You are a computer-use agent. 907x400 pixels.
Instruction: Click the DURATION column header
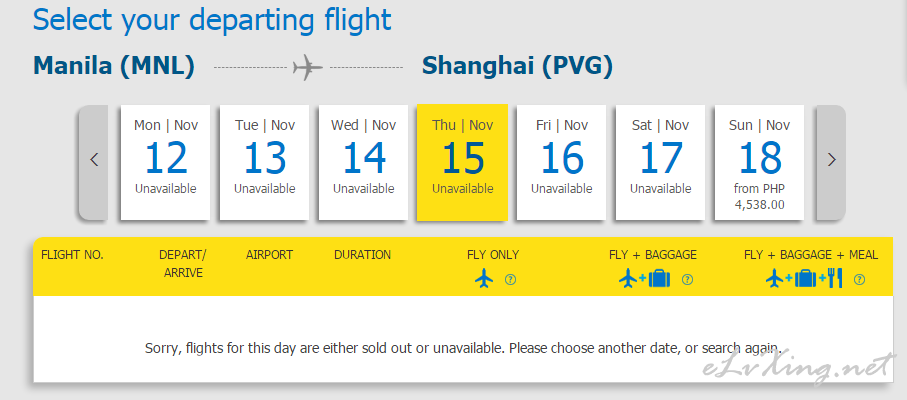363,255
